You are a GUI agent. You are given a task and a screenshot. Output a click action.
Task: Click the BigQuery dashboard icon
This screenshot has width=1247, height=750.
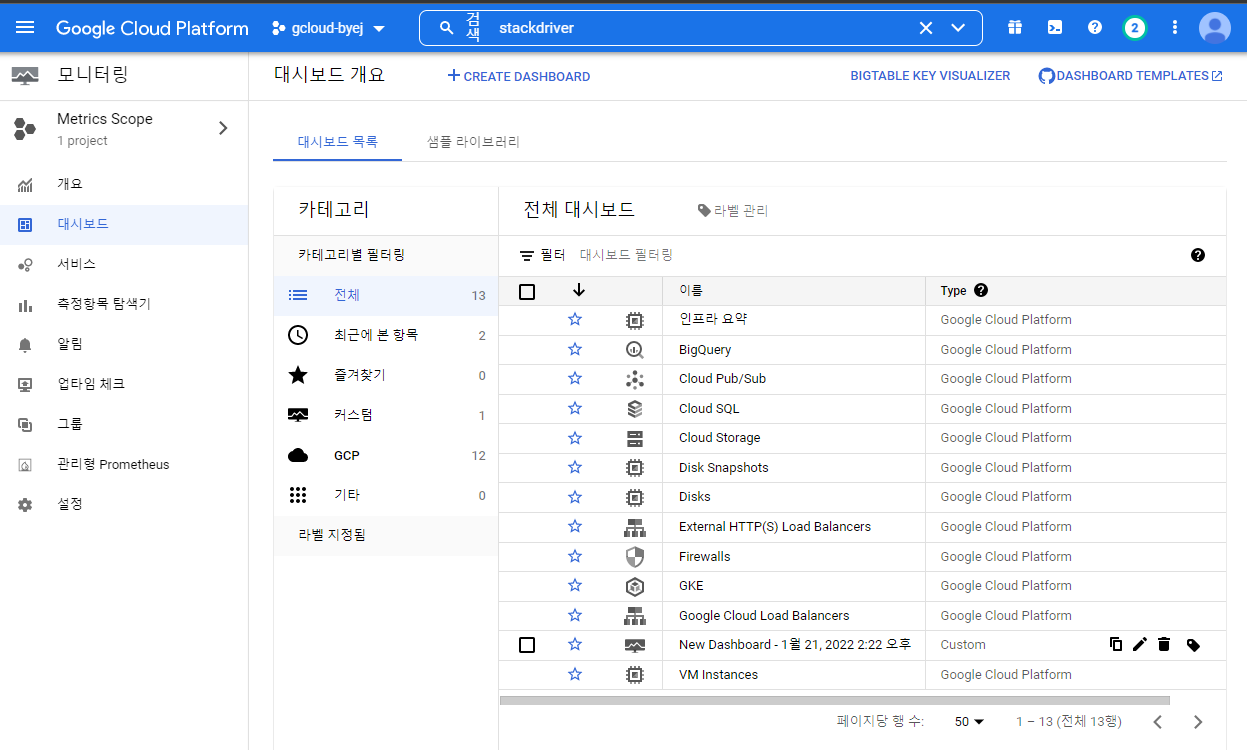pyautogui.click(x=634, y=350)
